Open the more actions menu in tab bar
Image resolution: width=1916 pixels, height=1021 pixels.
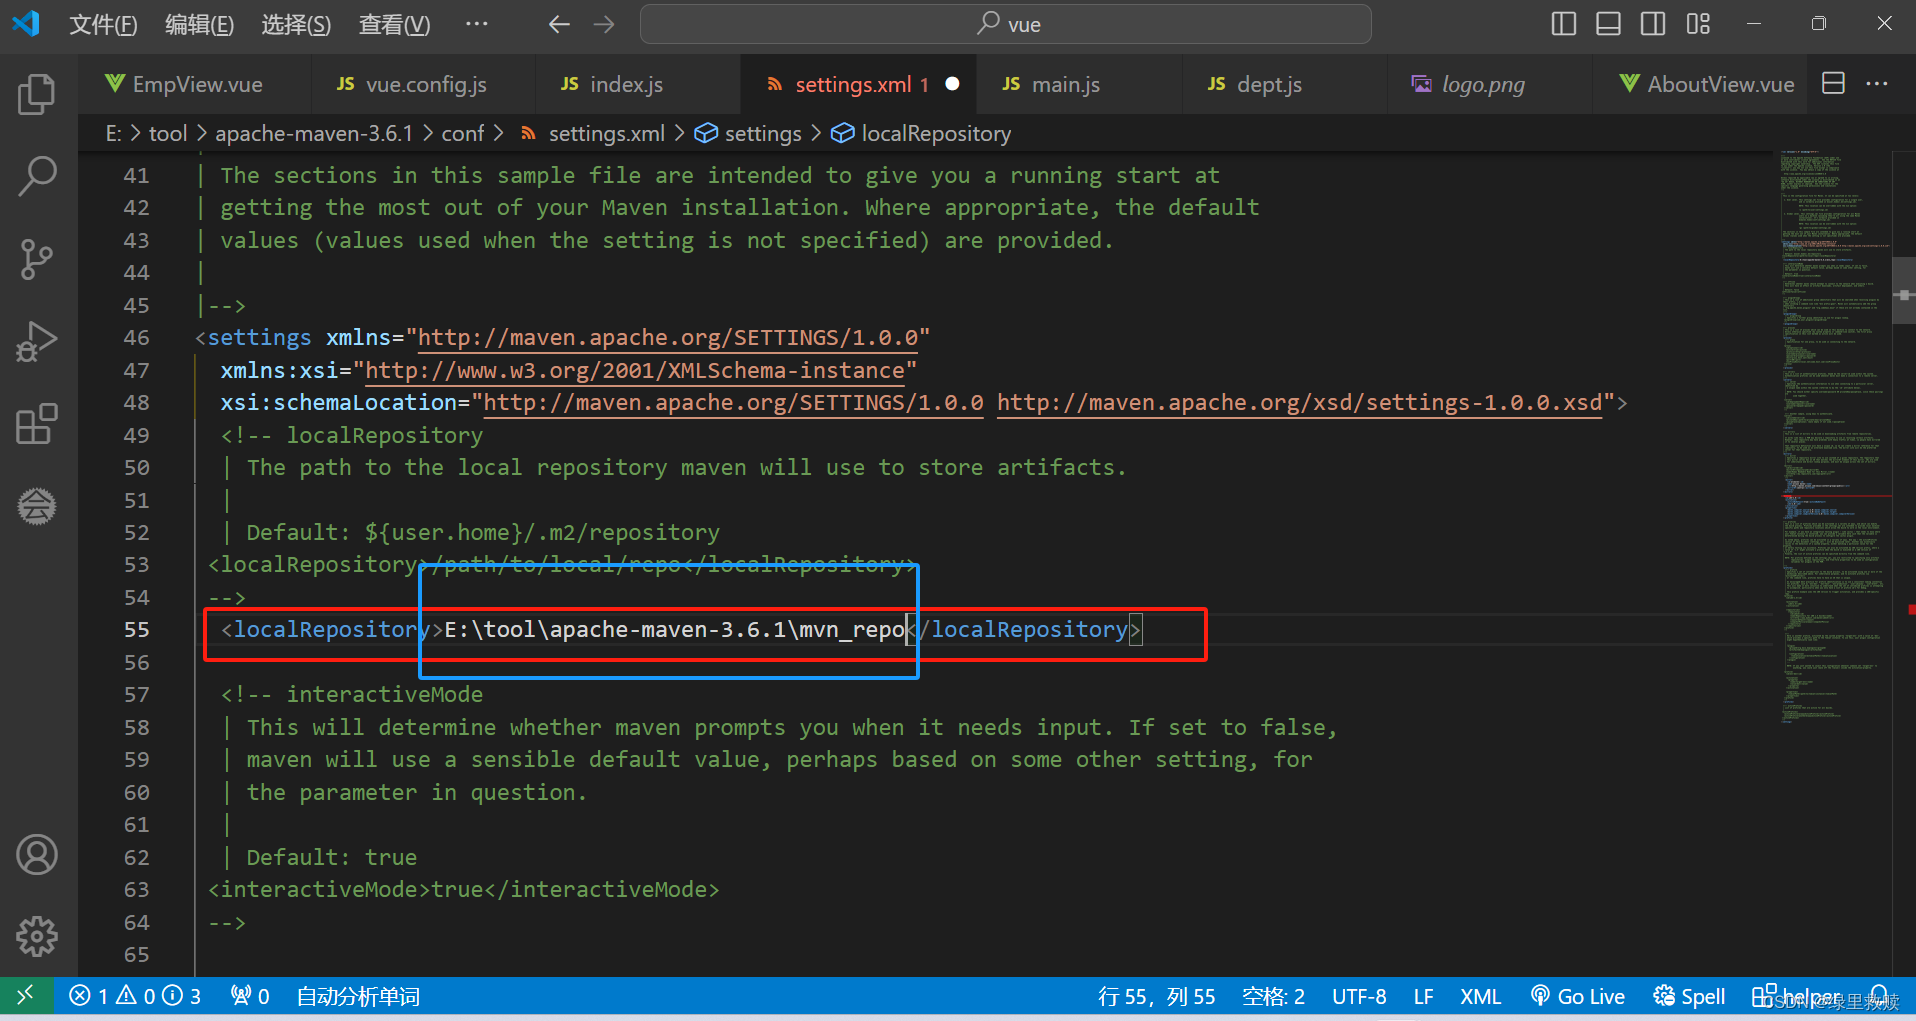(1877, 84)
